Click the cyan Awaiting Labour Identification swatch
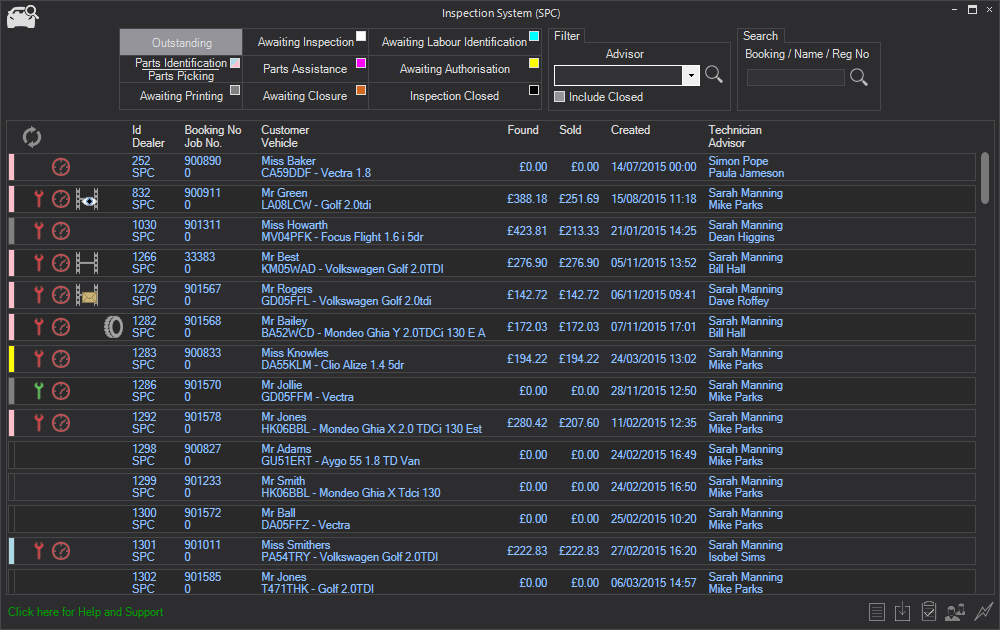 (x=534, y=36)
